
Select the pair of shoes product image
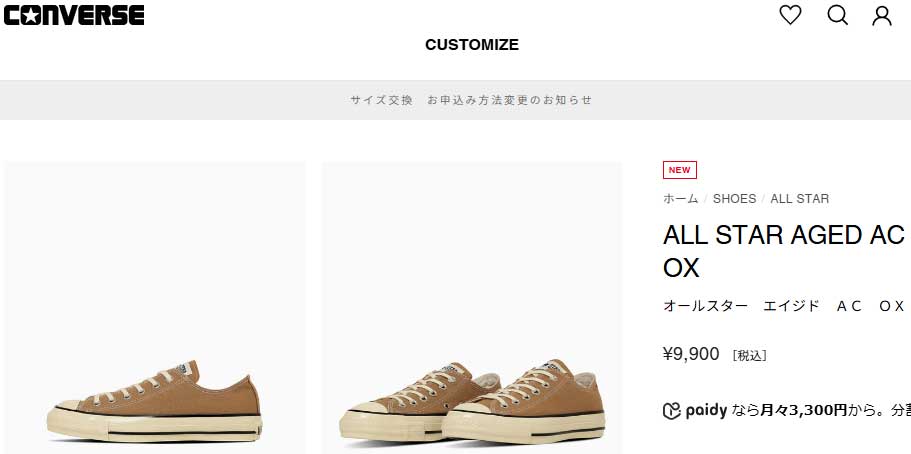pyautogui.click(x=472, y=308)
